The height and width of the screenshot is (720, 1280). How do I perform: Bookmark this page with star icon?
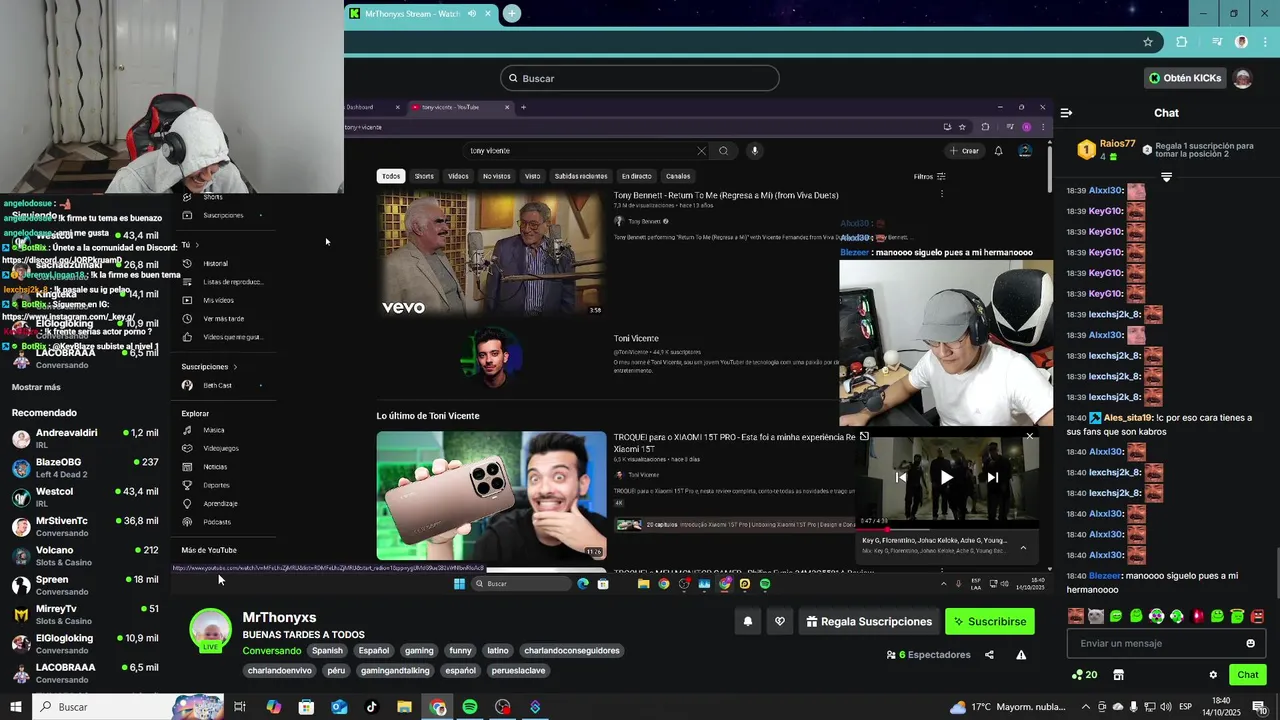point(1148,42)
